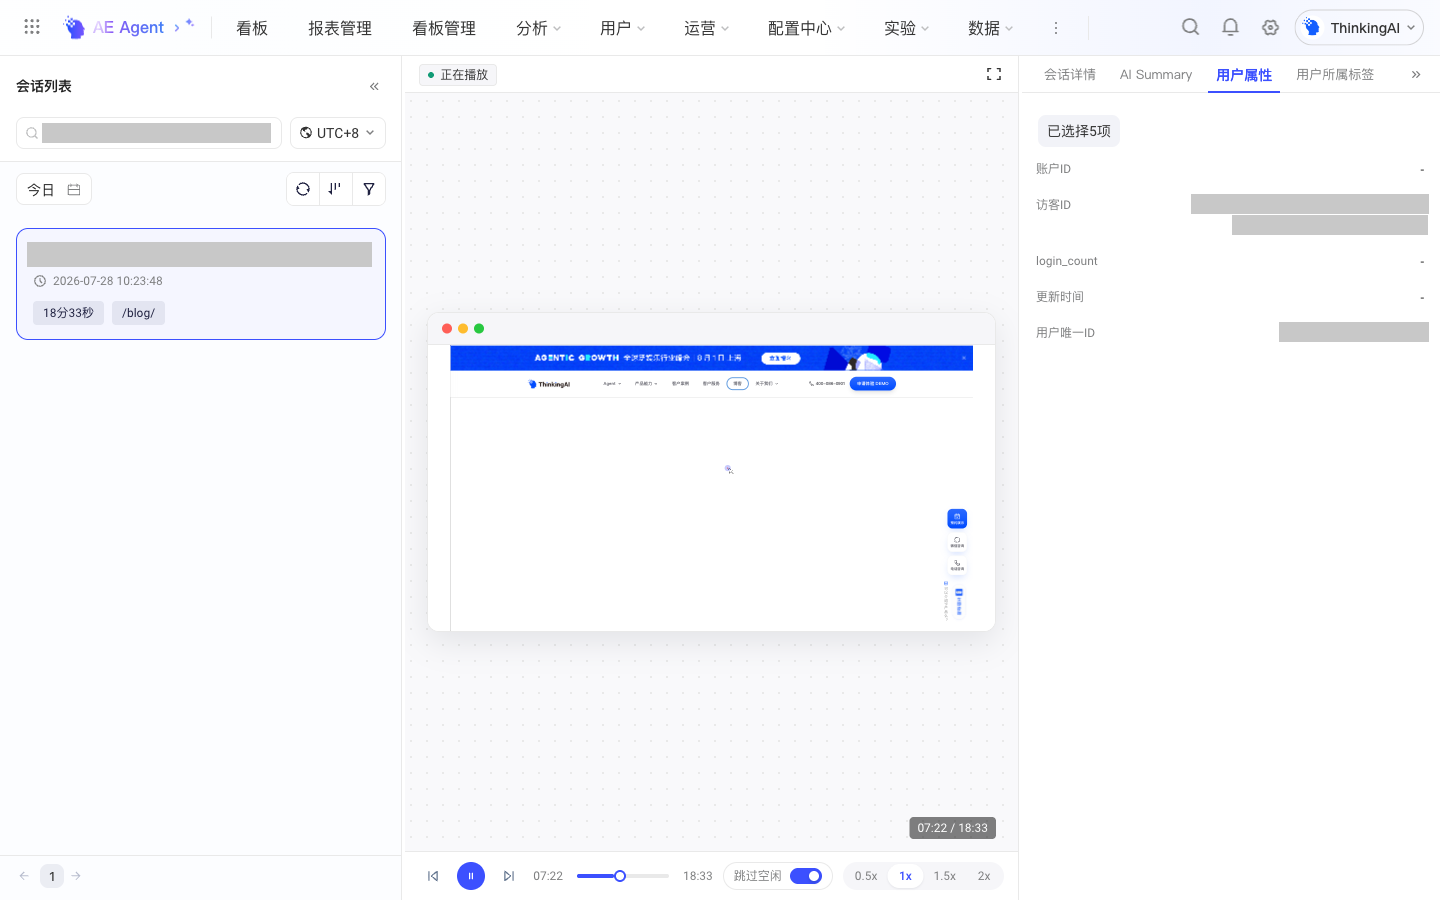Click the 已选择5项 button
Viewport: 1440px width, 900px height.
[1079, 131]
